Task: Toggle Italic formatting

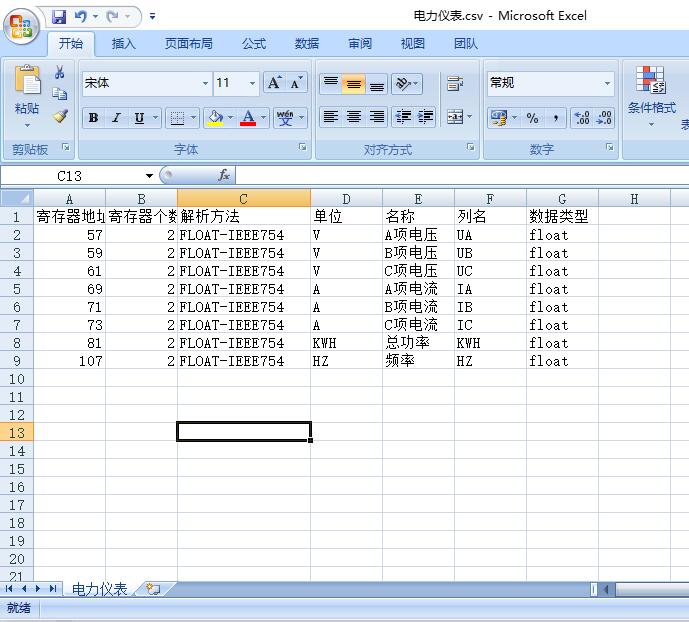Action: (116, 118)
